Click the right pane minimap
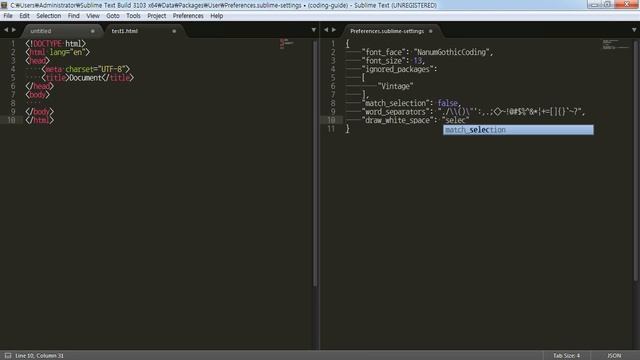Image resolution: width=640 pixels, height=360 pixels. point(616,44)
